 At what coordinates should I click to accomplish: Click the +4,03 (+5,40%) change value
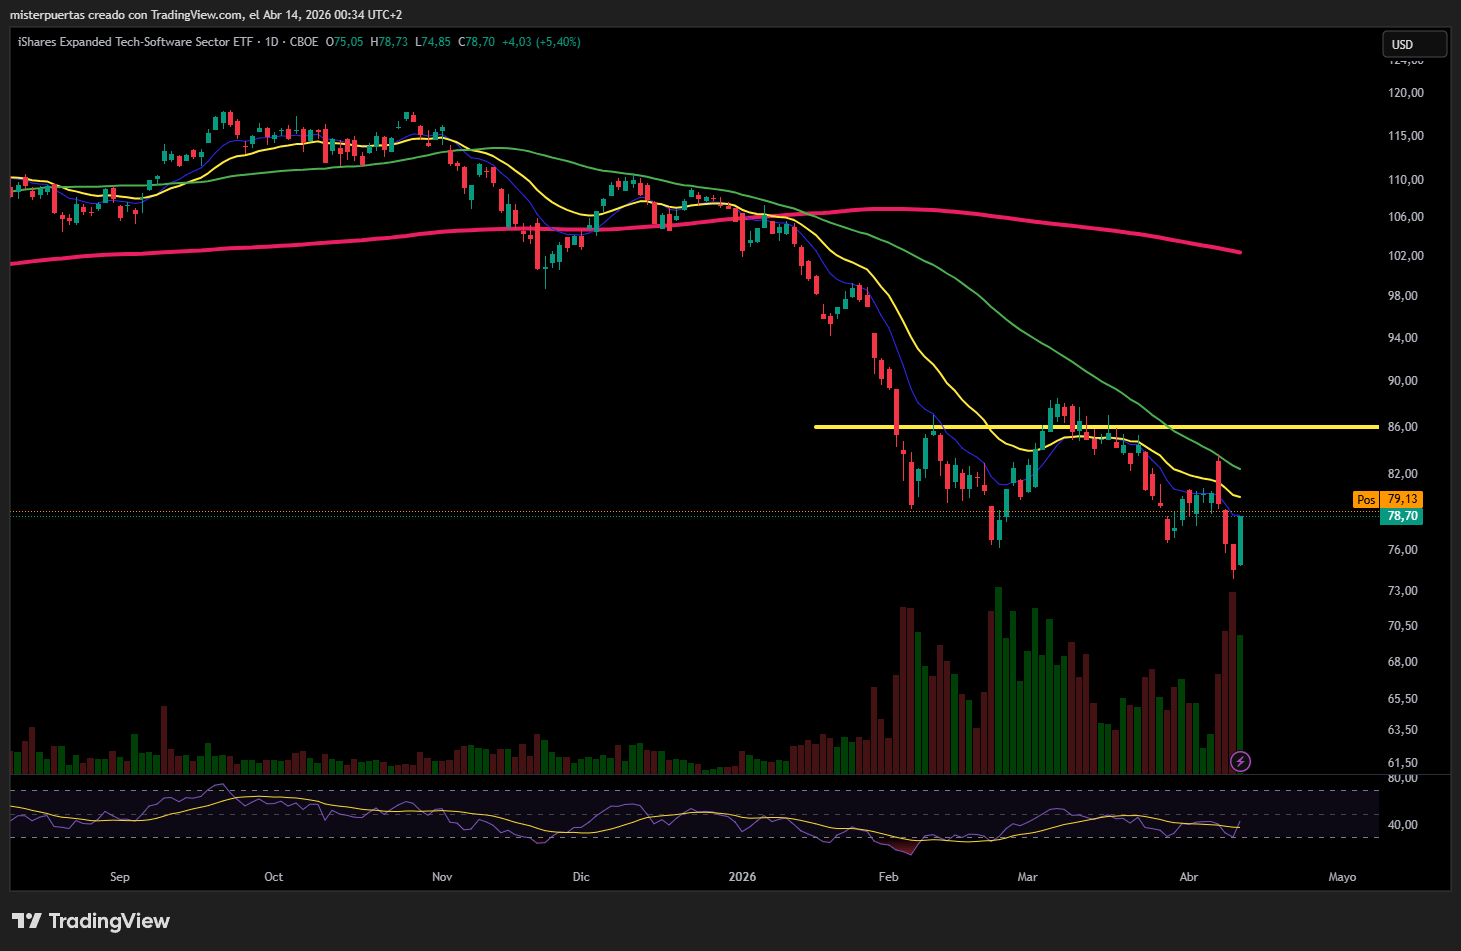point(541,42)
